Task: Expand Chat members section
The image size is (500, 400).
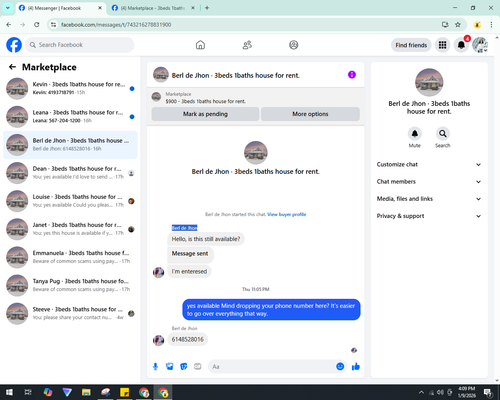Action: coord(429,182)
